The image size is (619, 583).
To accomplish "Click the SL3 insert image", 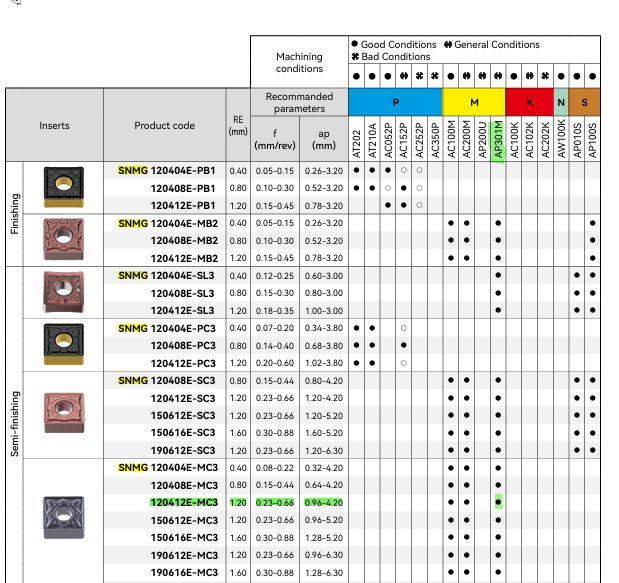I will pyautogui.click(x=64, y=292).
